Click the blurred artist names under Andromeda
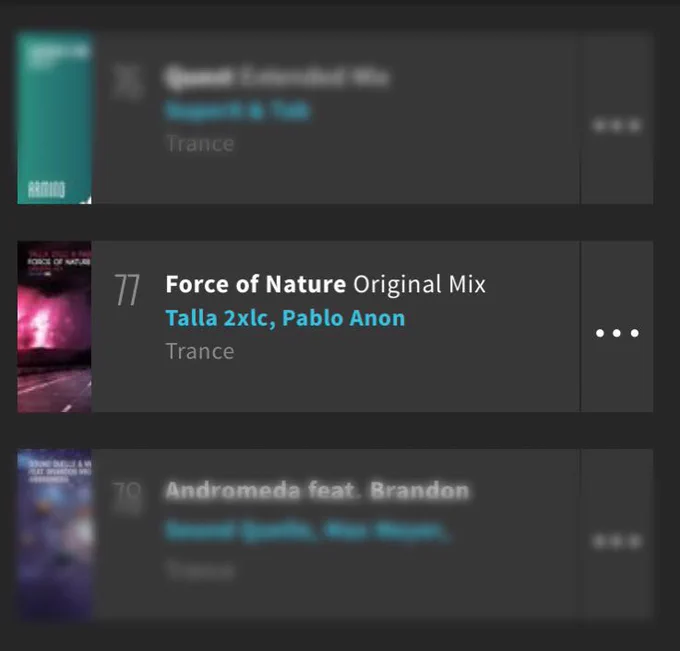The image size is (680, 651). point(306,530)
